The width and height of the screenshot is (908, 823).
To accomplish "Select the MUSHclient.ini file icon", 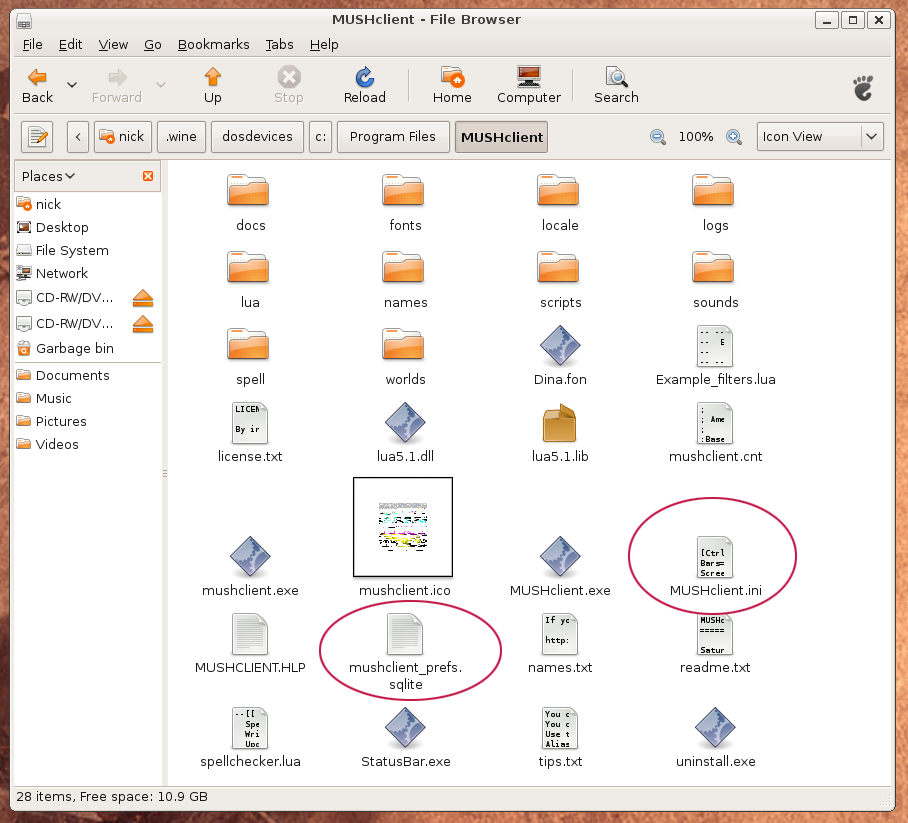I will coord(715,556).
